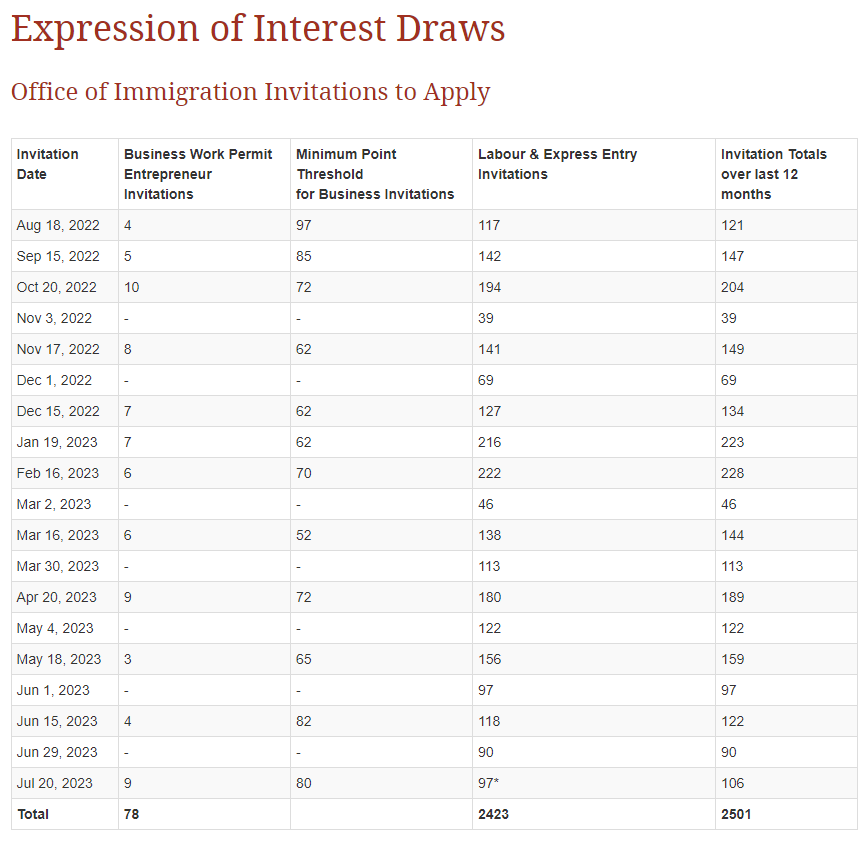Viewport: 866px width, 841px height.
Task: Click the Feb 16, 2023 date cell
Action: (x=58, y=473)
